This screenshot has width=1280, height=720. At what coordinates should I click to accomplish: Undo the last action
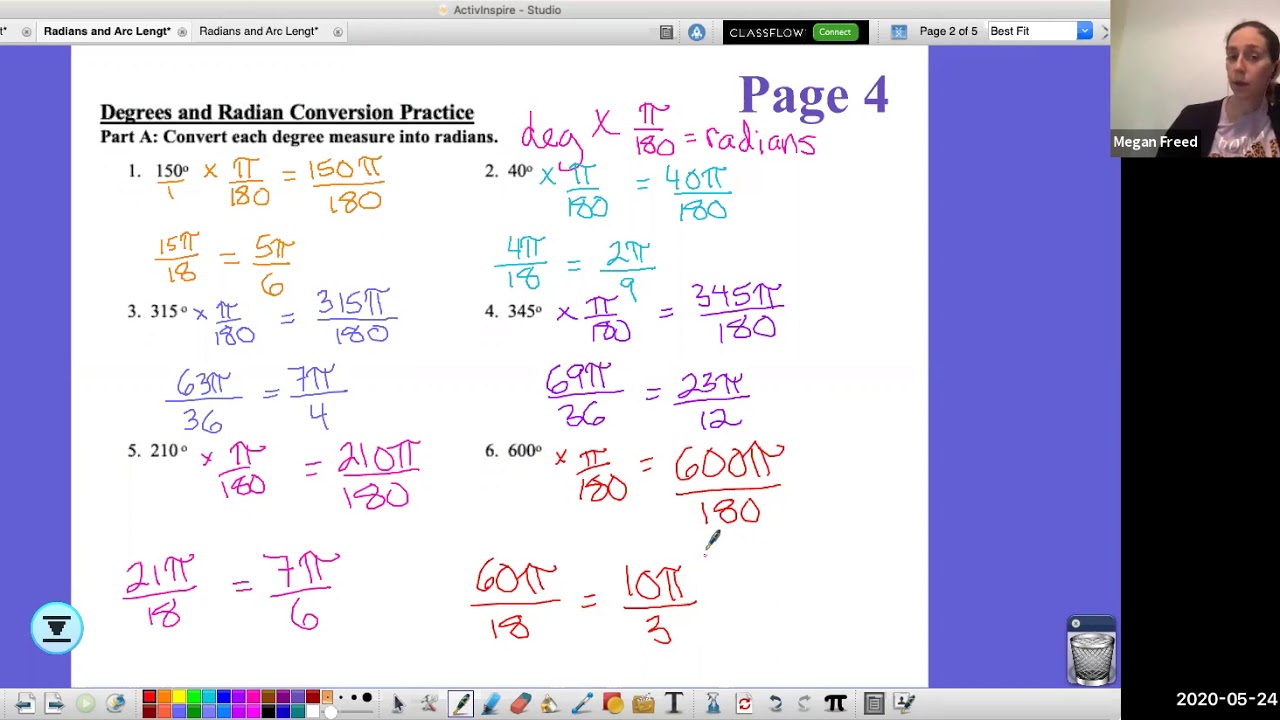coord(775,704)
